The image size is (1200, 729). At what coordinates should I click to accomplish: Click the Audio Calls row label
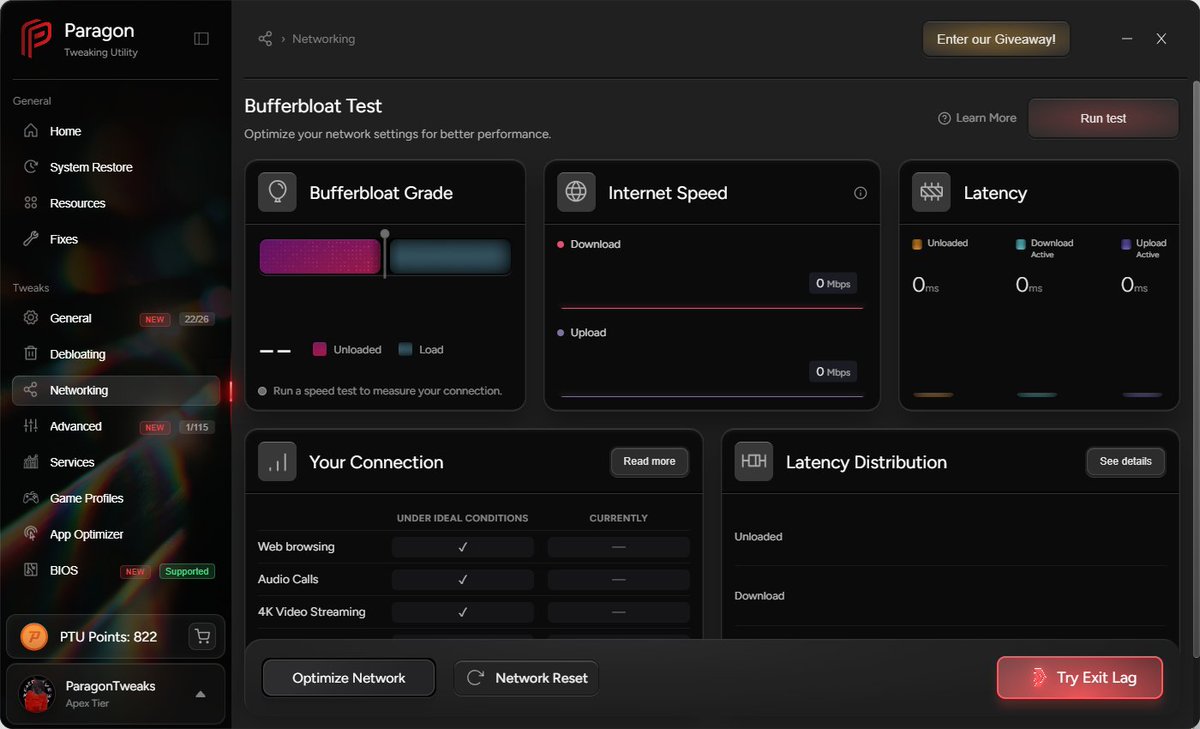click(288, 579)
